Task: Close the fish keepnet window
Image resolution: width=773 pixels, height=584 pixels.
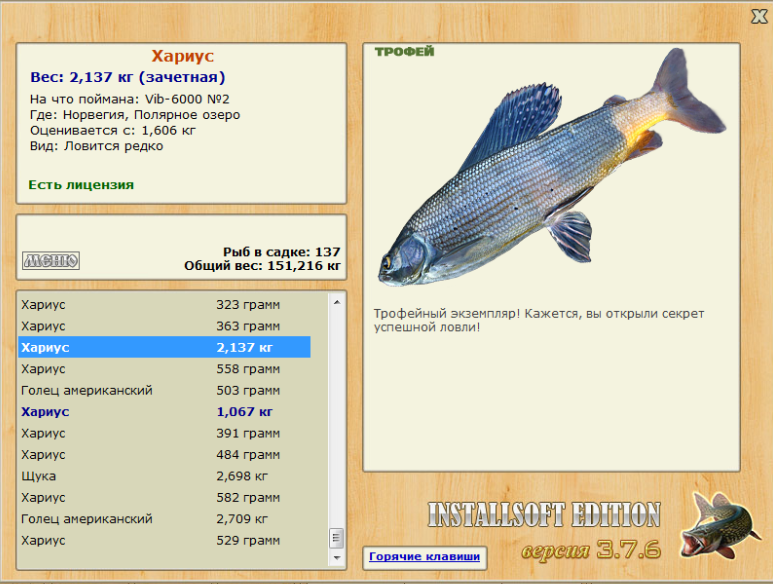Action: [759, 17]
